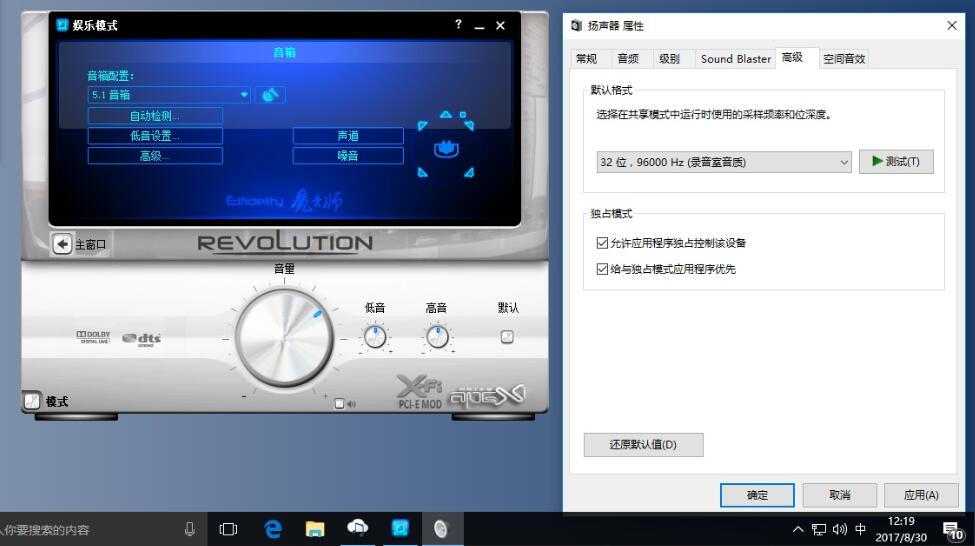Screen dimensions: 975x546
Task: Switch to the Sound Blaster tab
Action: [735, 59]
